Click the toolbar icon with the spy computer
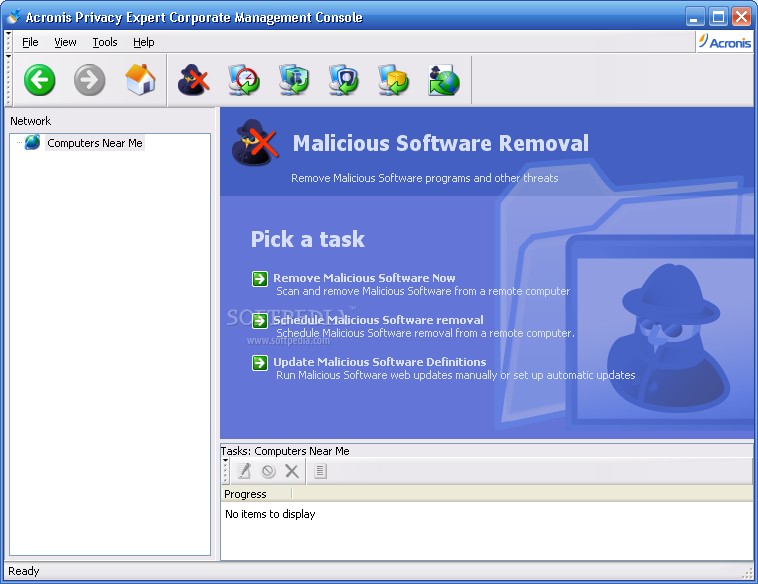758x584 pixels. tap(294, 80)
